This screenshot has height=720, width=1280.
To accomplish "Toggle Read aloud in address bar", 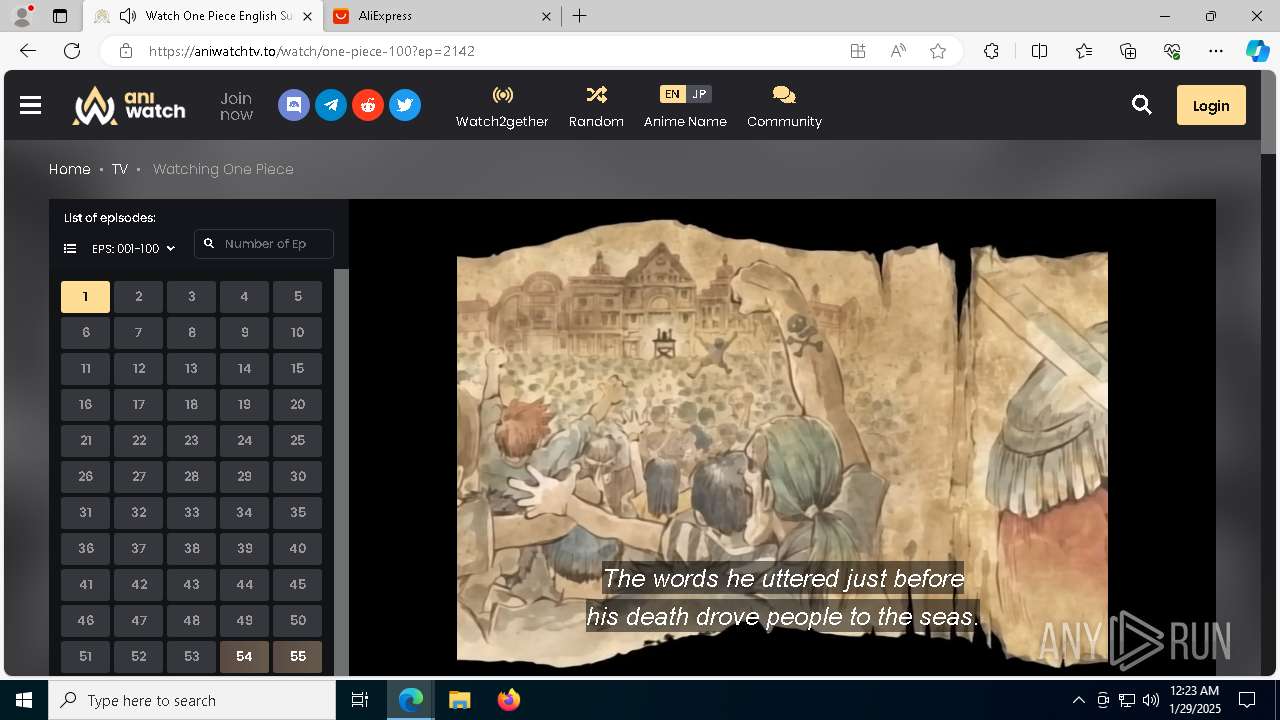I will click(898, 51).
